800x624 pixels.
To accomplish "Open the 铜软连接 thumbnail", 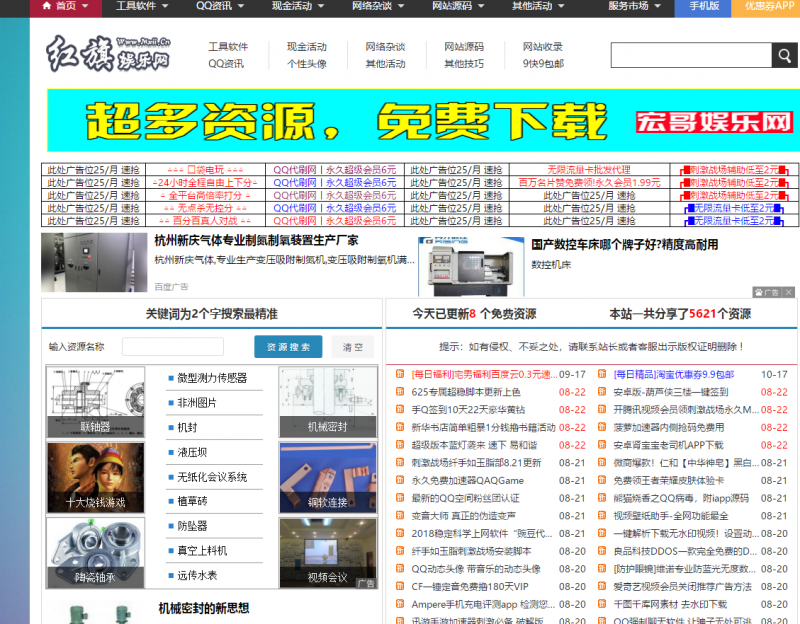I will click(328, 478).
